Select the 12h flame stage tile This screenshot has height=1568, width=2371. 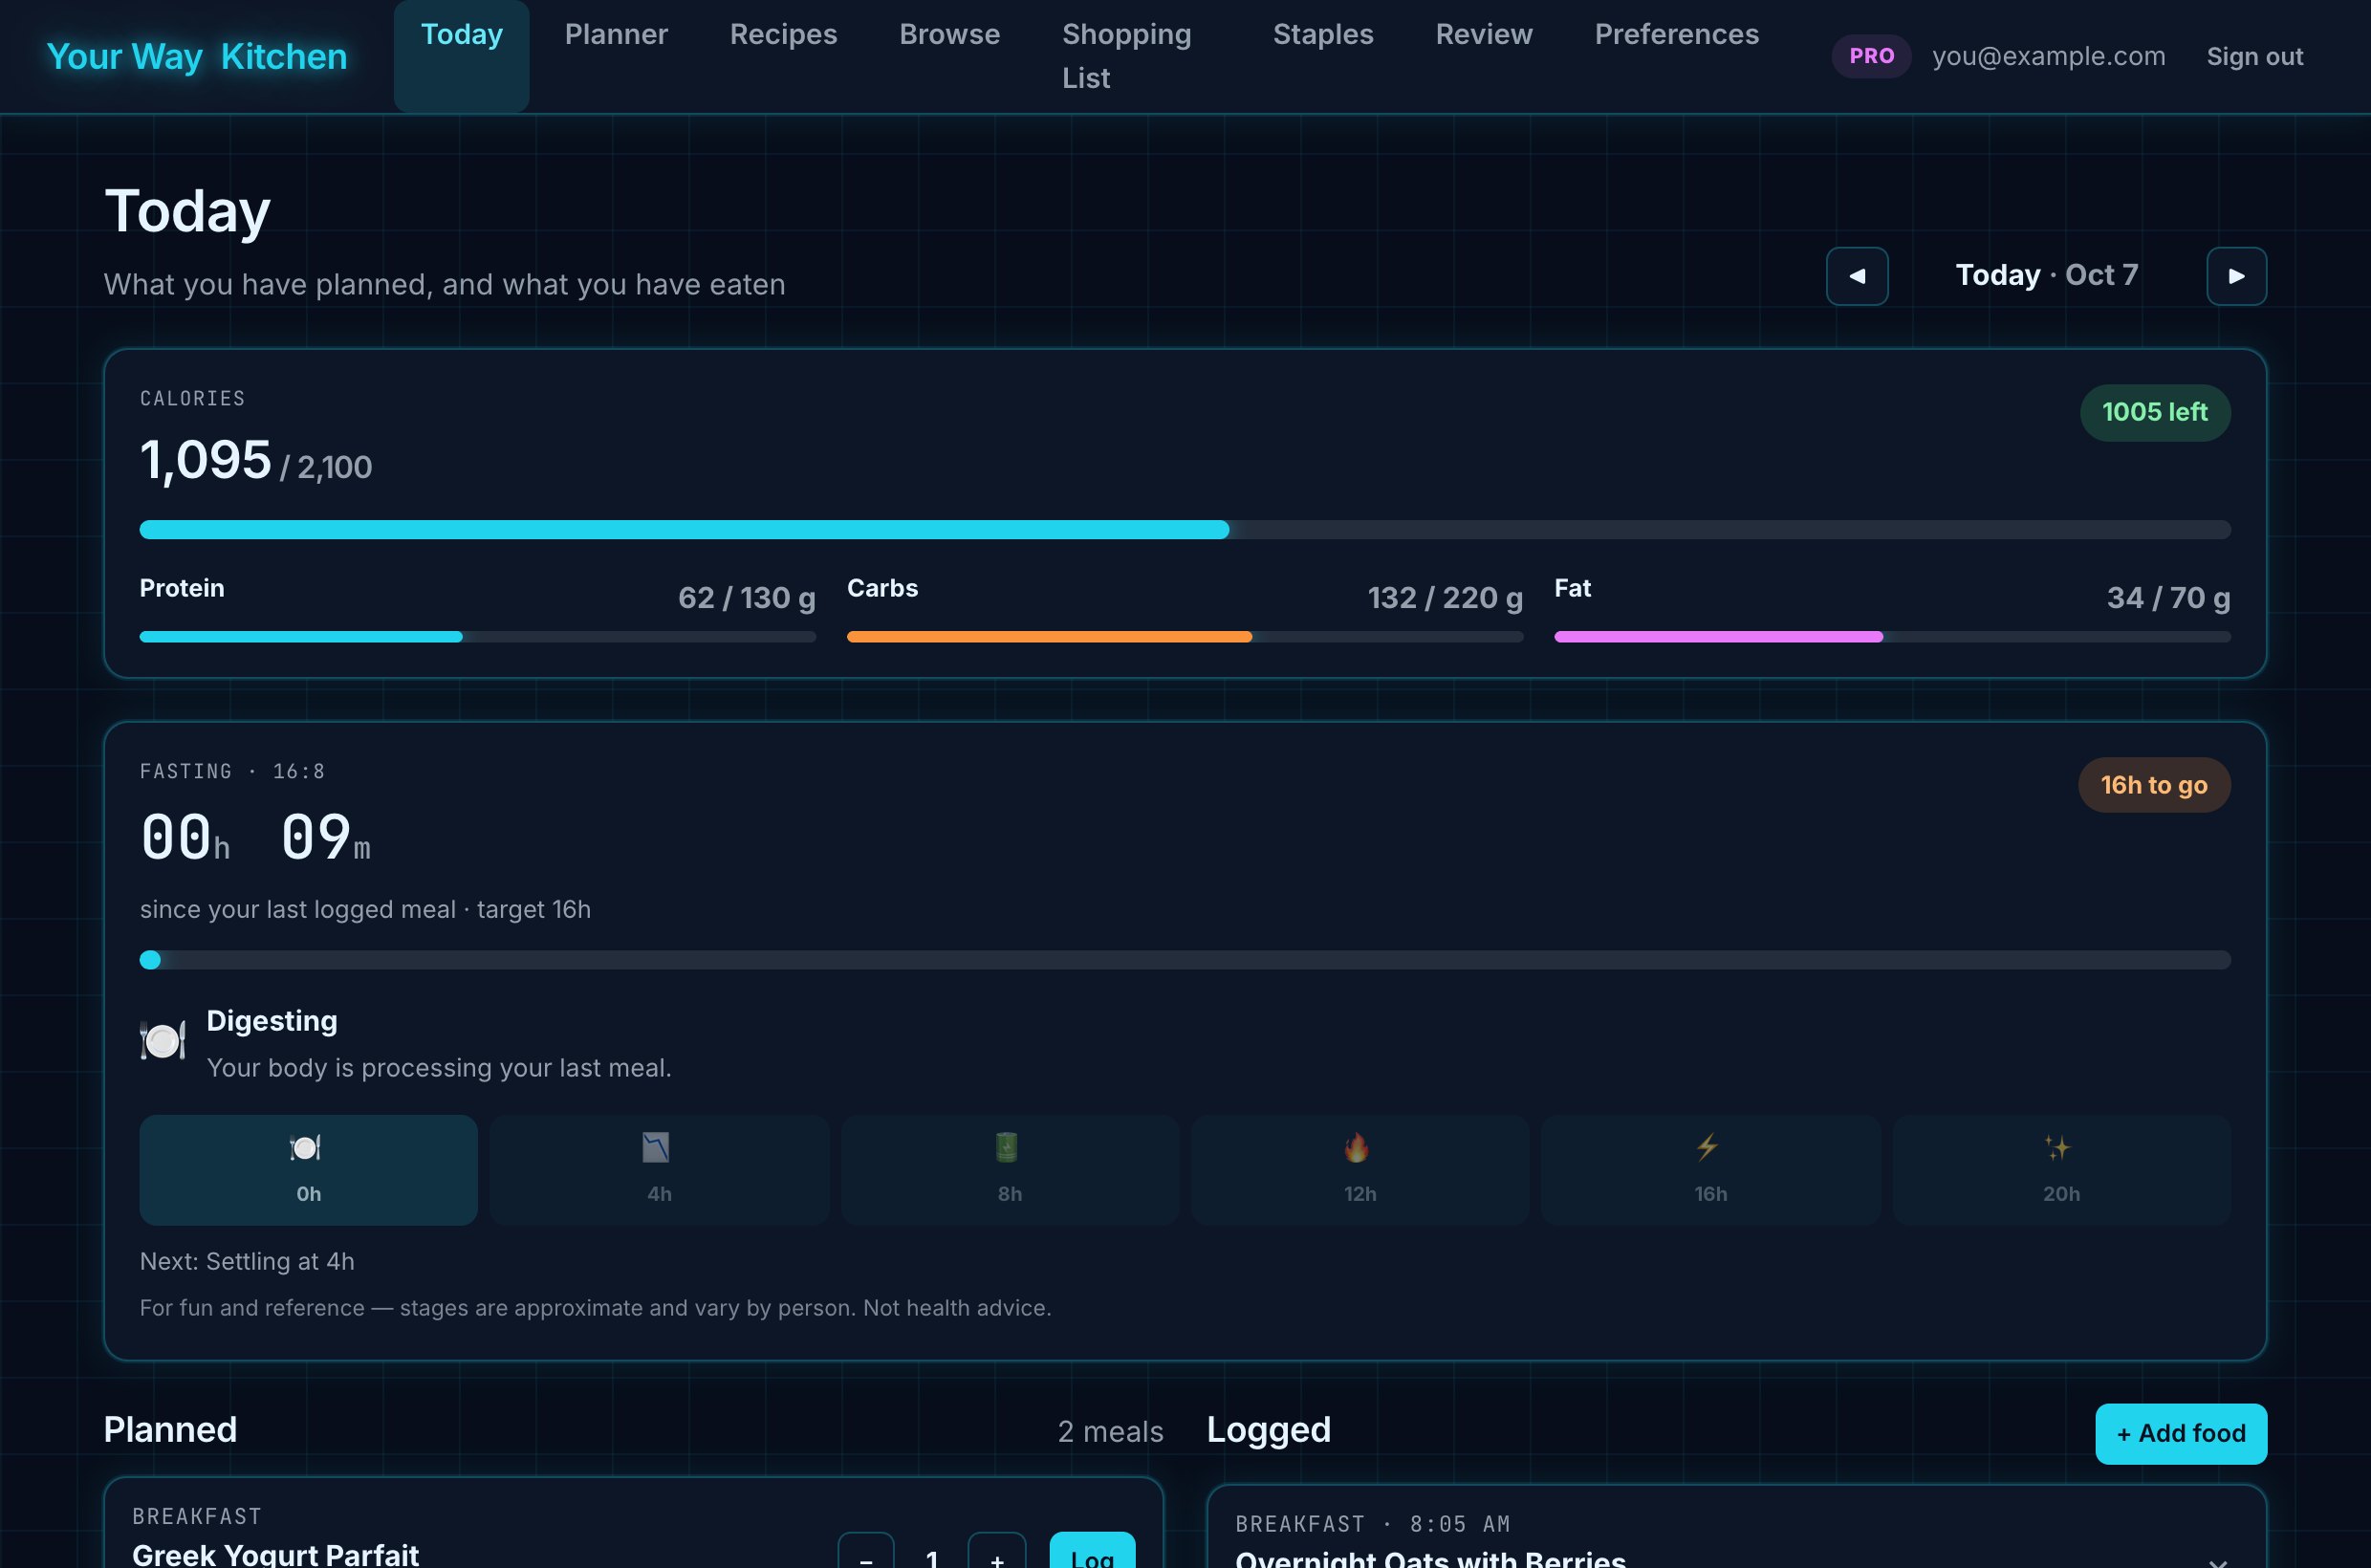(1360, 1170)
